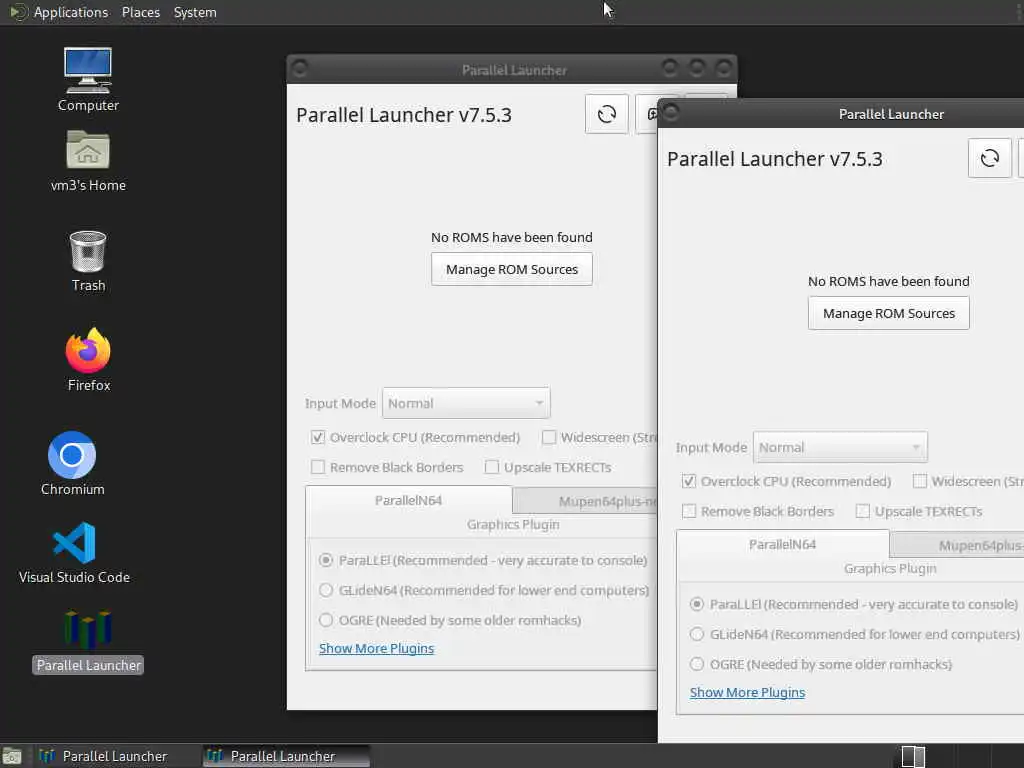1024x768 pixels.
Task: Click 'No ROMS have been found' in back window
Action: (512, 237)
